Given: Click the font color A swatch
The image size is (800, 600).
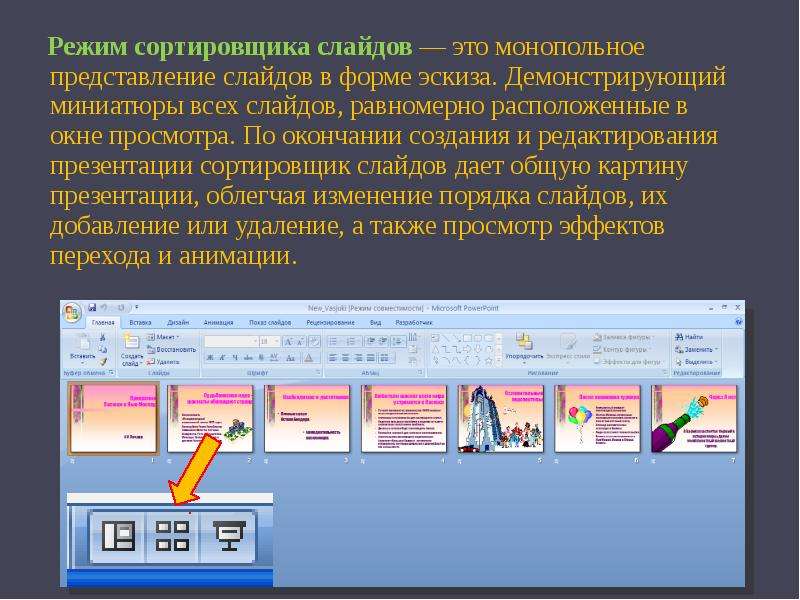Looking at the screenshot, I should 308,358.
